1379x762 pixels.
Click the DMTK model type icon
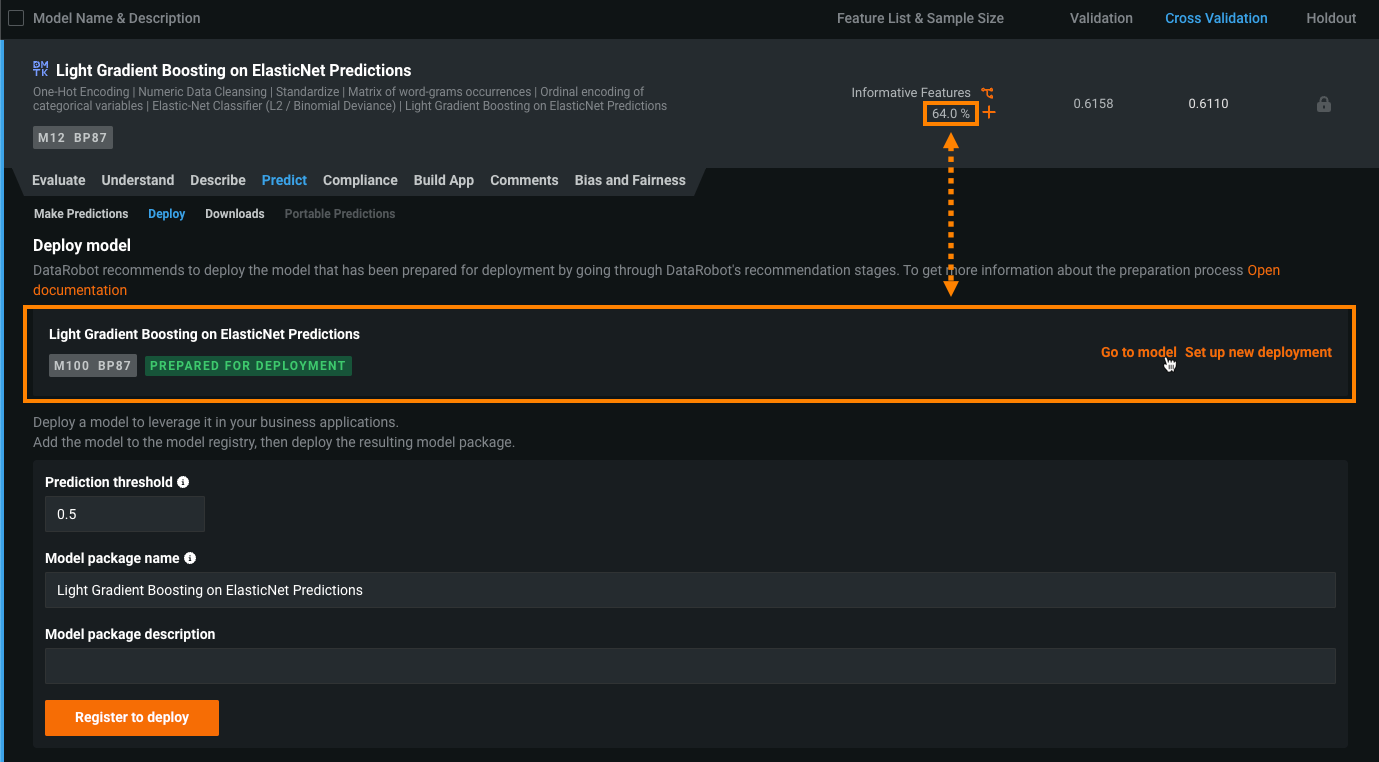click(x=40, y=69)
